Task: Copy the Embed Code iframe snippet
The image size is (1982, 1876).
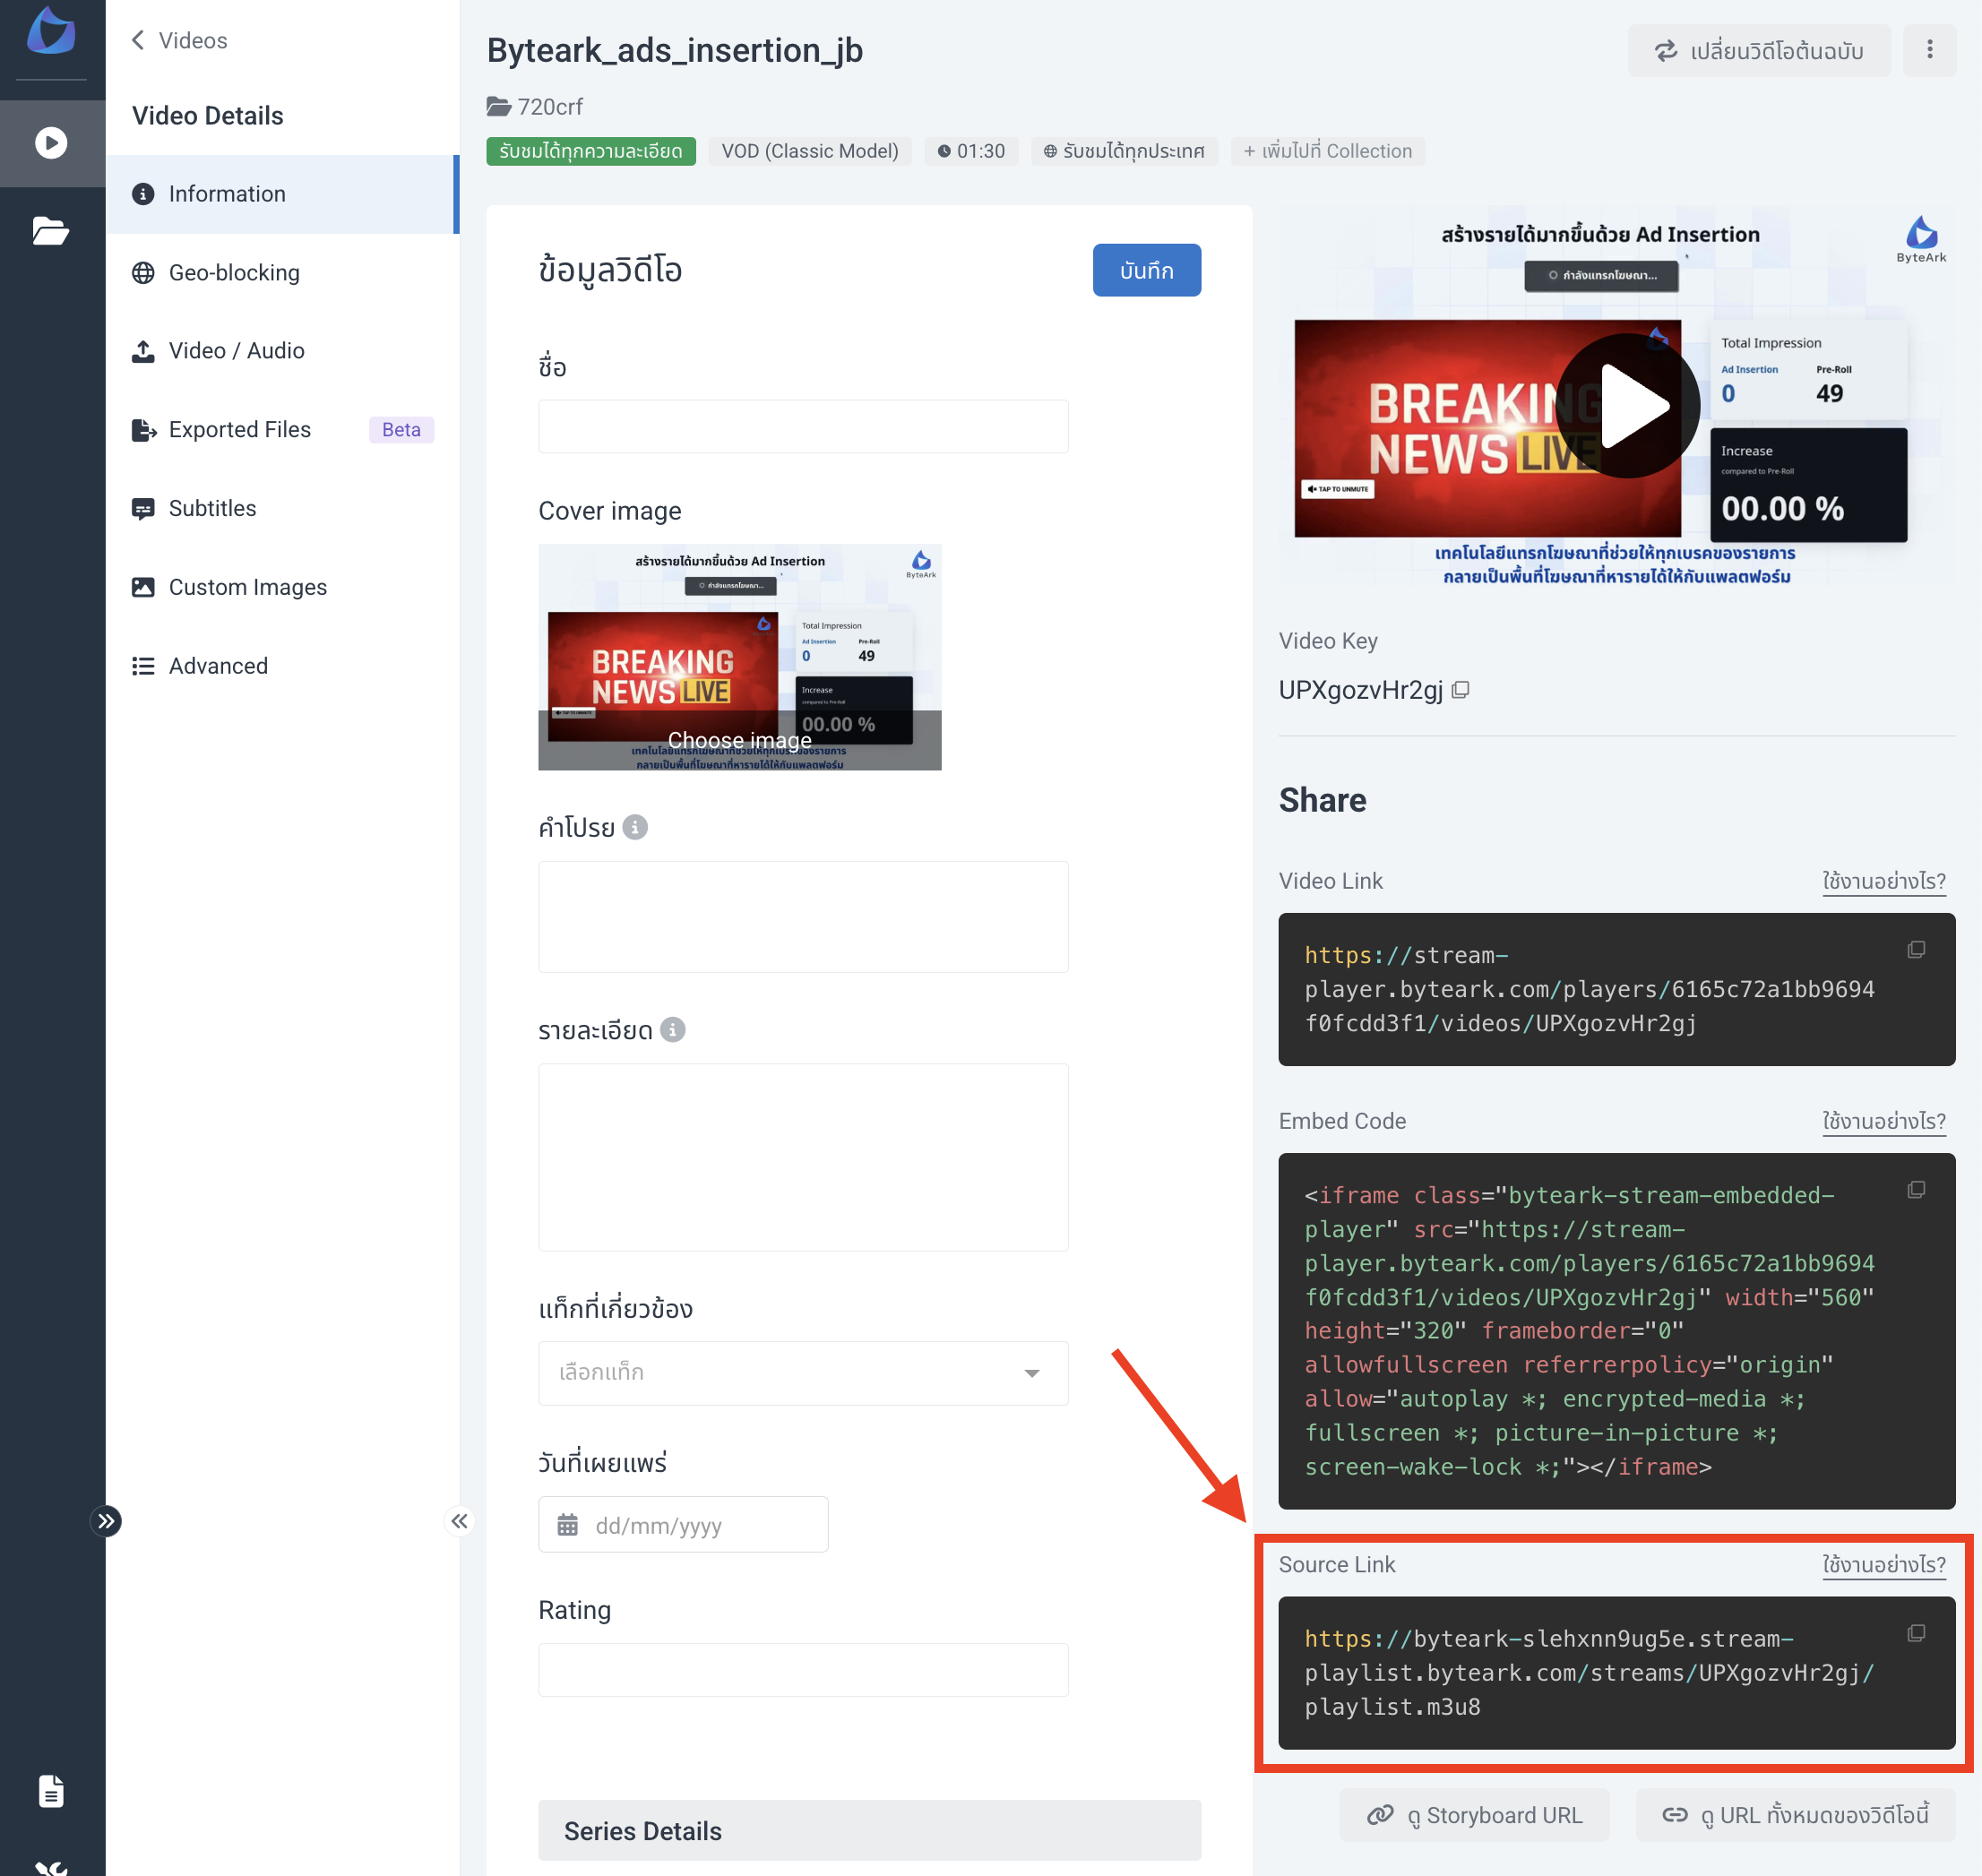Action: point(1917,1190)
